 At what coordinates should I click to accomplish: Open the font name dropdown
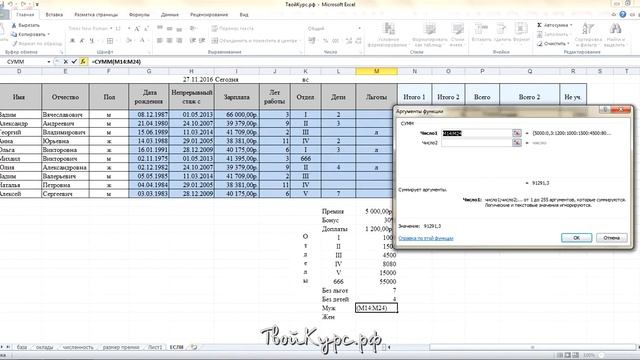[x=111, y=29]
